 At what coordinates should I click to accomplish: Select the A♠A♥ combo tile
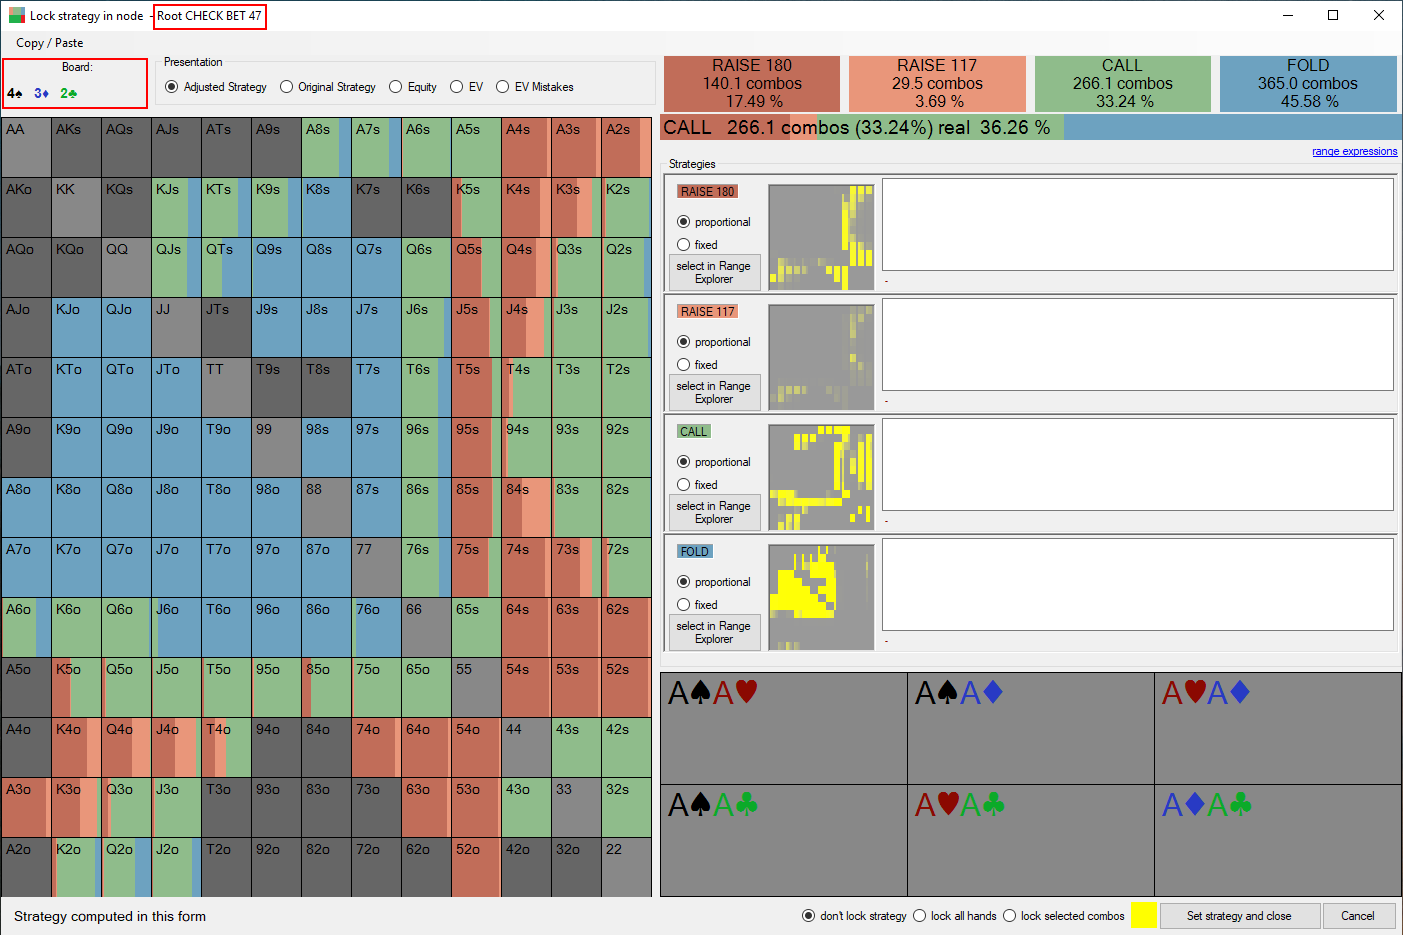point(783,728)
